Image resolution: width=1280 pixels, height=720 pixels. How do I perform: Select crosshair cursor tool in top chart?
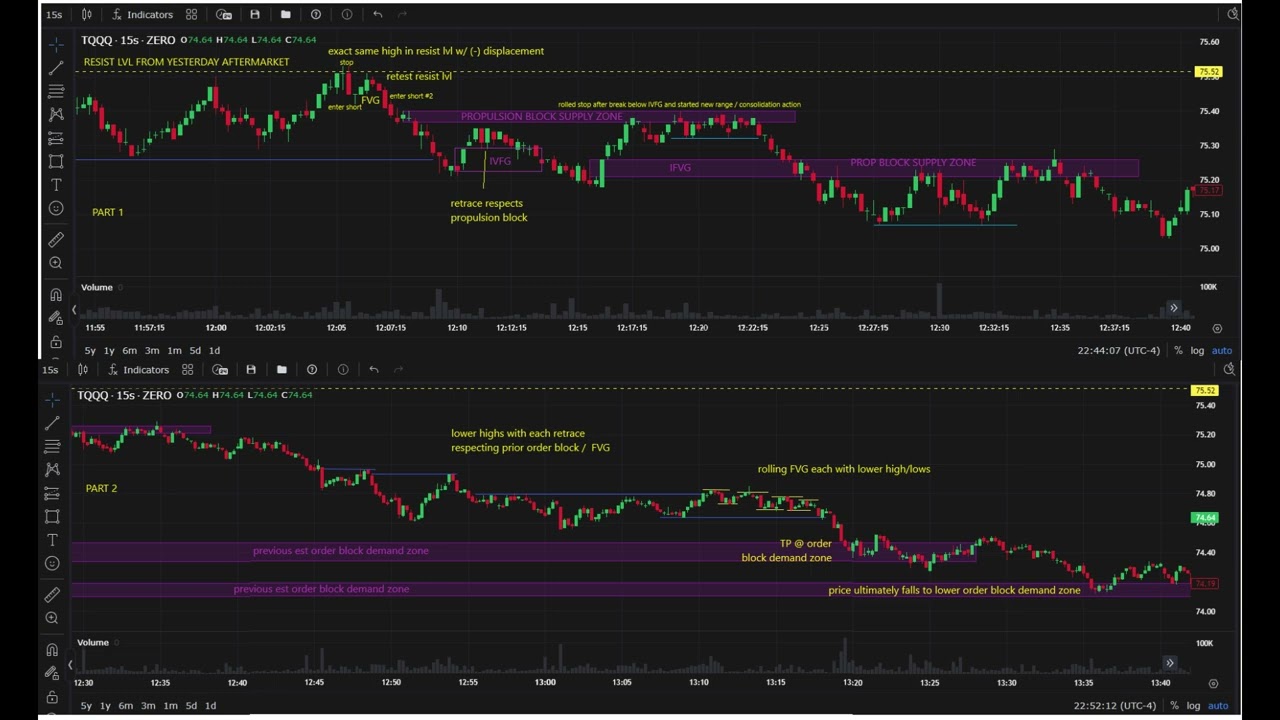[x=56, y=44]
